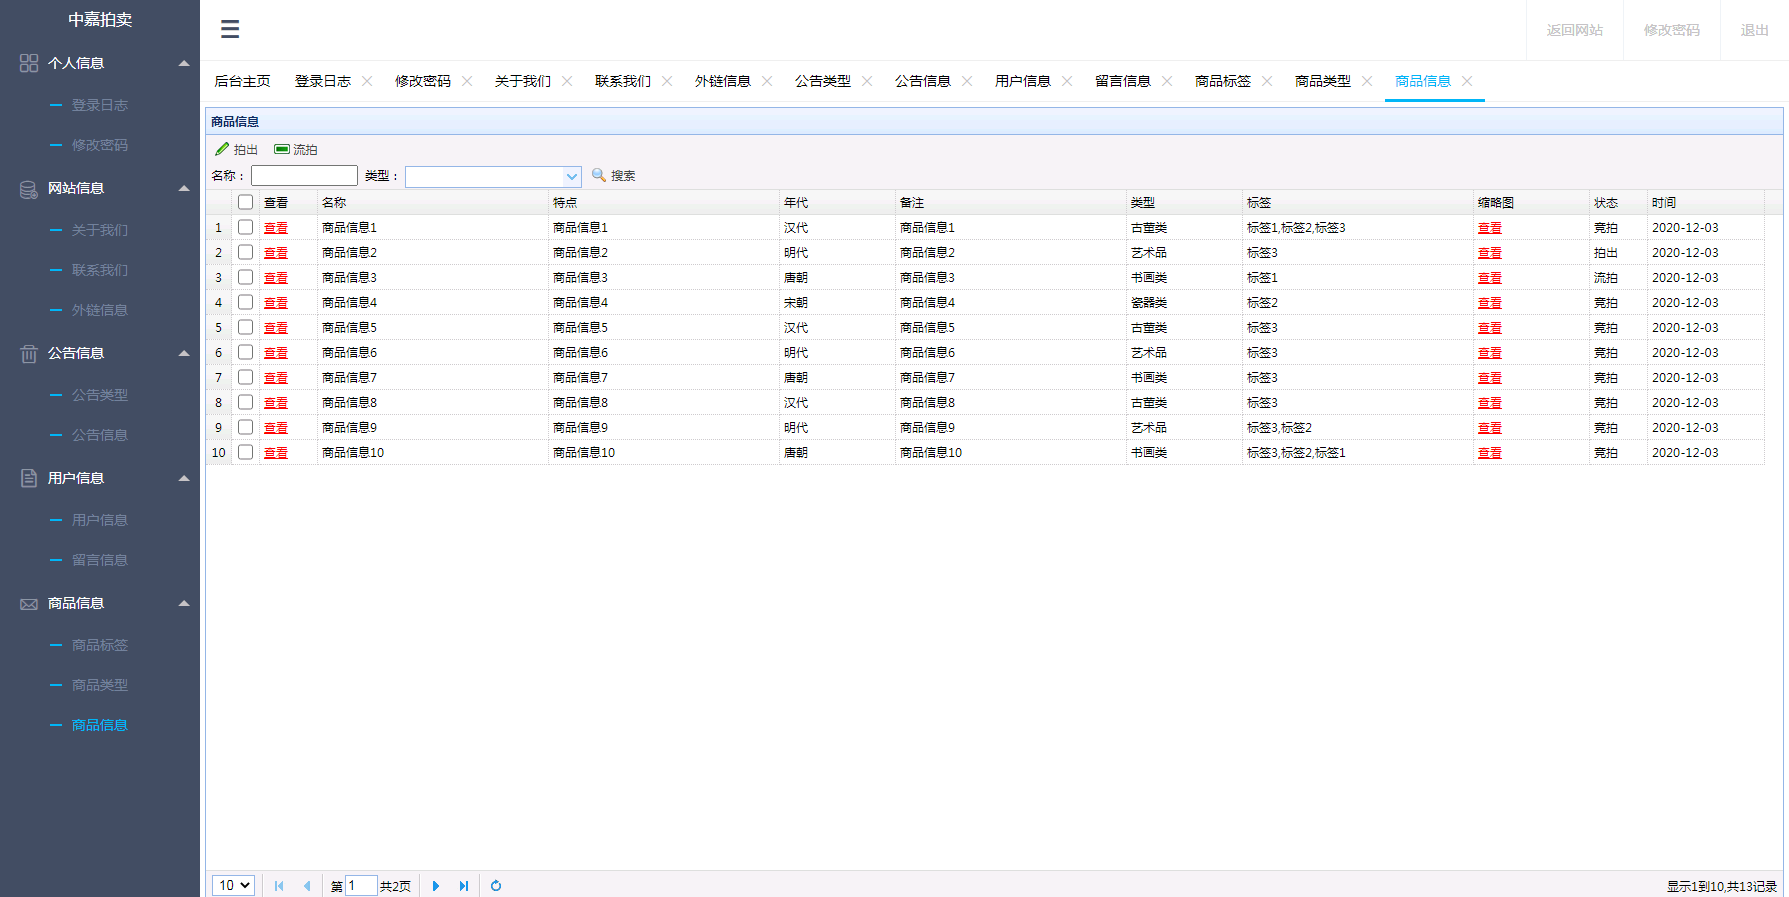Screen dimensions: 1789x897
Task: Click the 返回网站 header link
Action: [x=1575, y=30]
